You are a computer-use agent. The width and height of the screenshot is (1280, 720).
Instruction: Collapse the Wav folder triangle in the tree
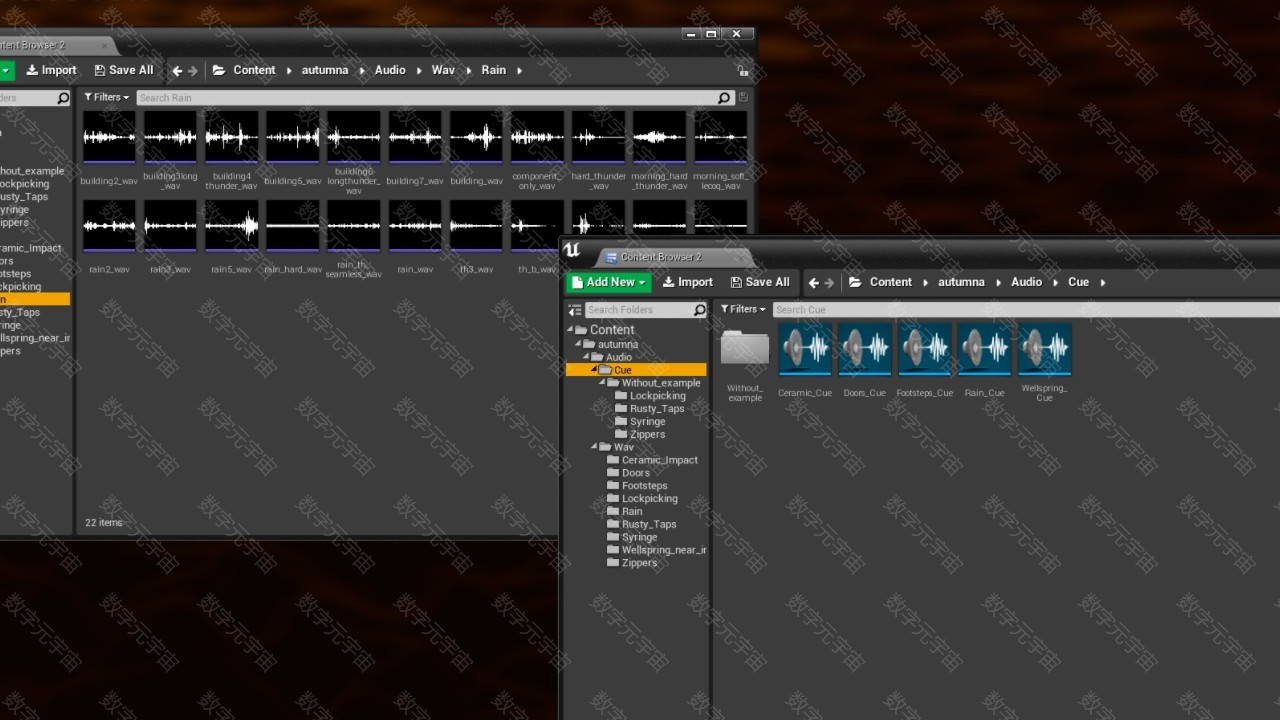(594, 446)
